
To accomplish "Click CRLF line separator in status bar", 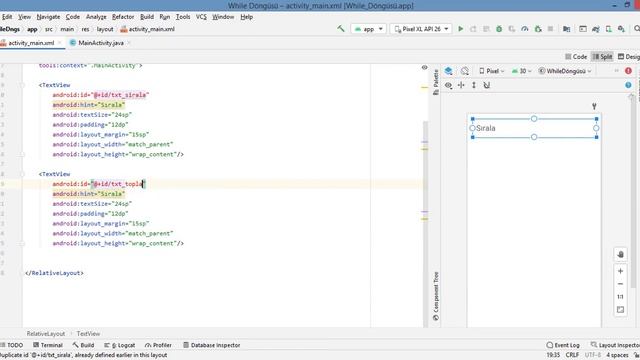I will [x=572, y=355].
